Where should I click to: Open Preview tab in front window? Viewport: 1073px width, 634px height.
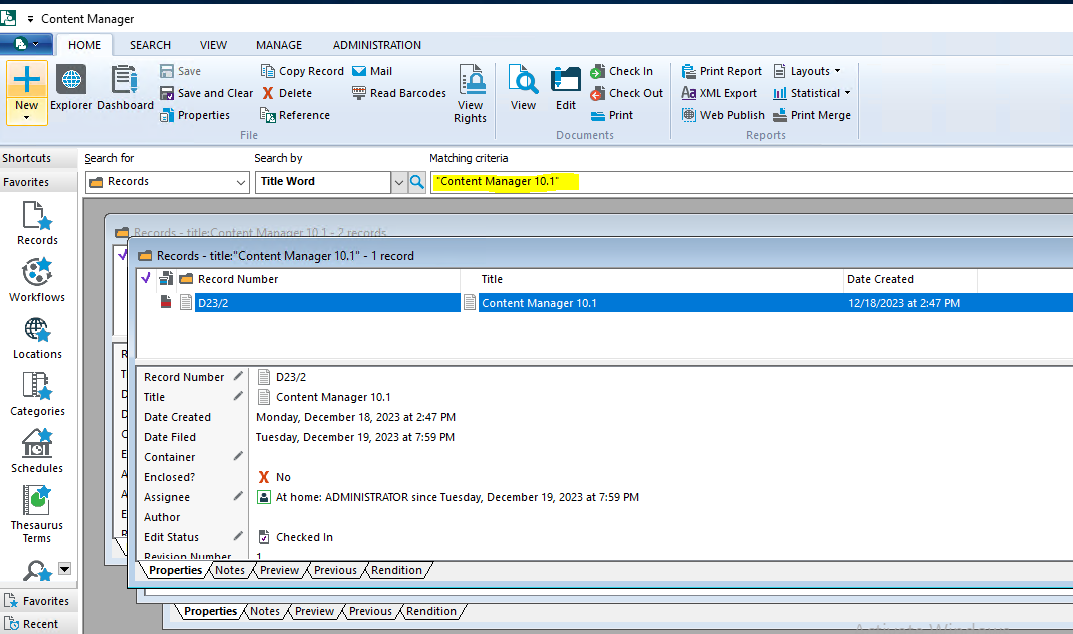[279, 570]
